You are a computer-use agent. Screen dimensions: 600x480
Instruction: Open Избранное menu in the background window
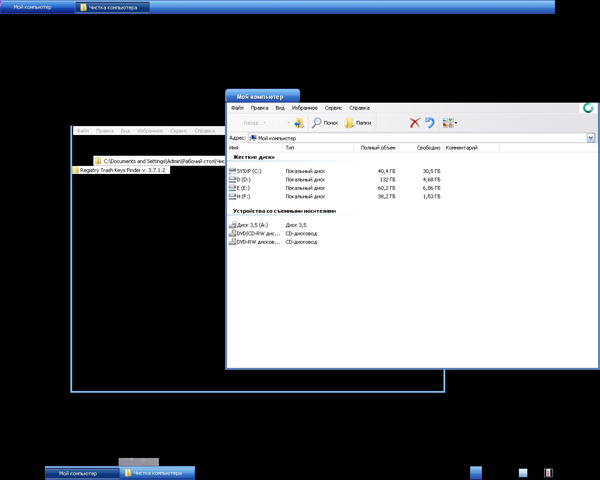pos(150,131)
